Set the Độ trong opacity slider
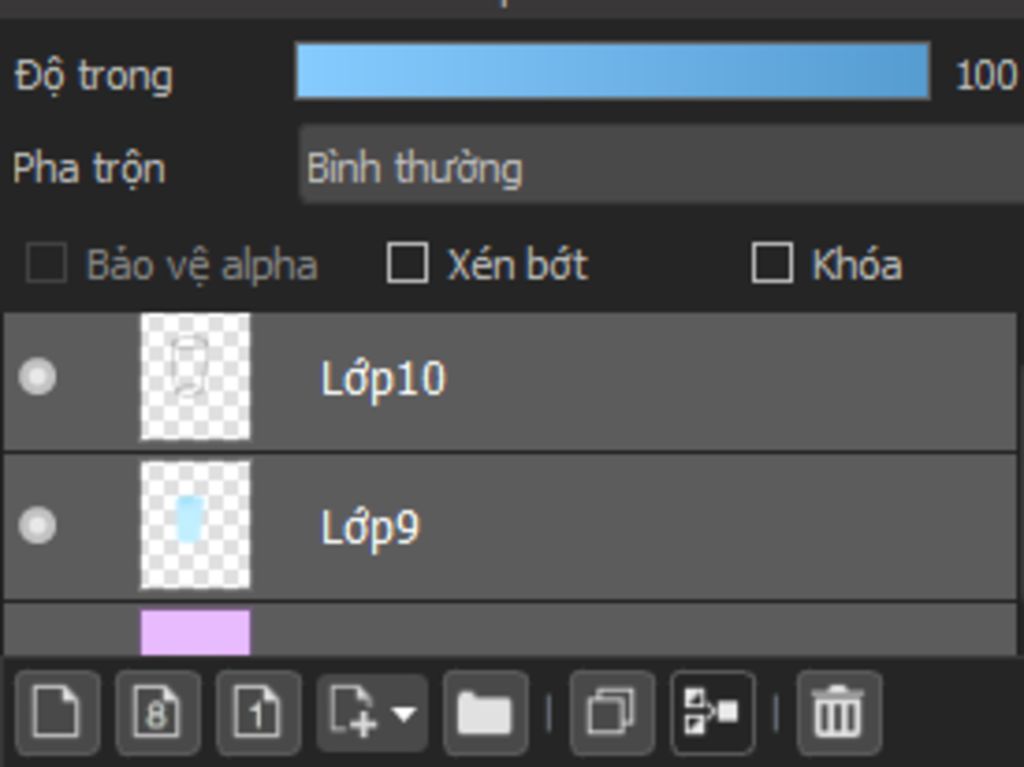1024x767 pixels. (x=613, y=71)
